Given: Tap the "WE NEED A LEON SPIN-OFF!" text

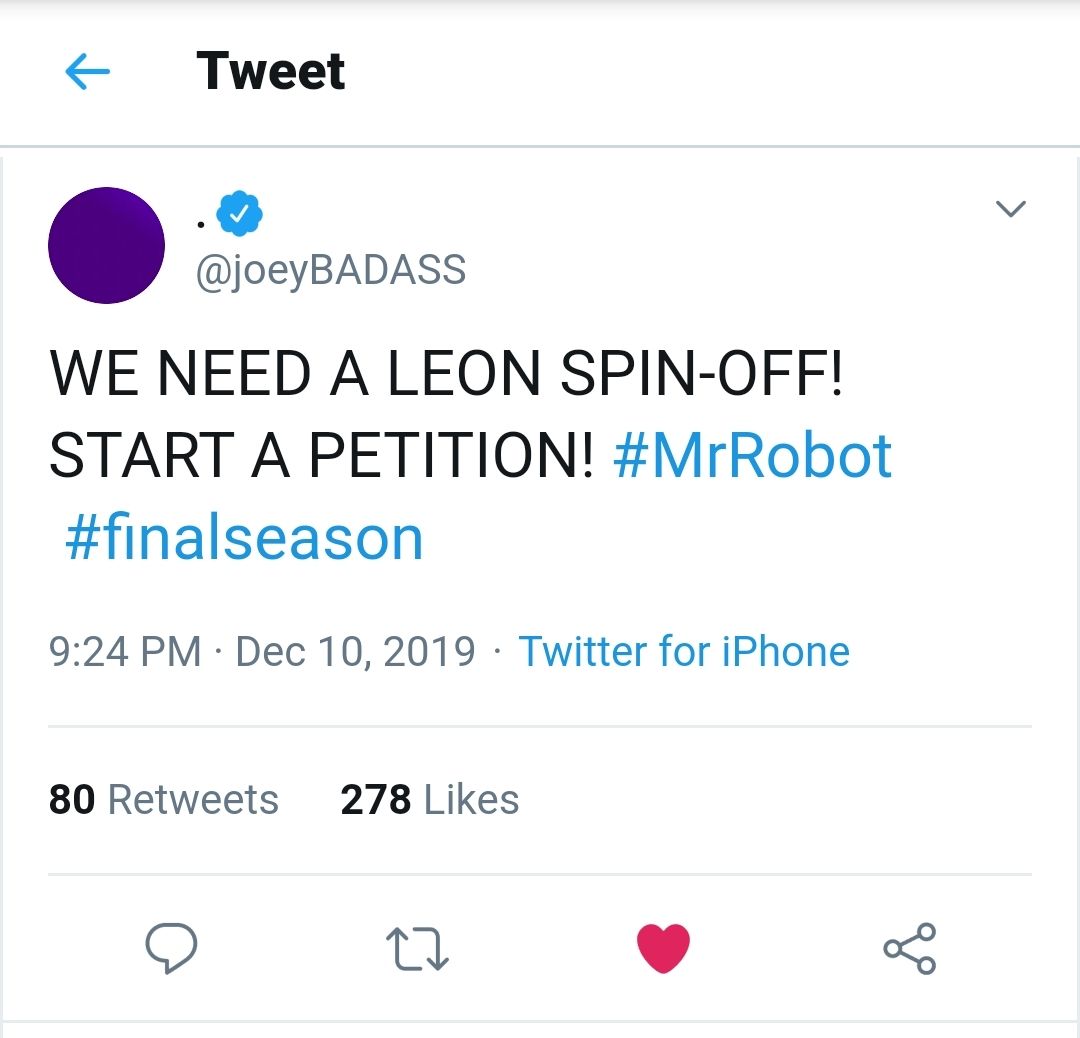Looking at the screenshot, I should pos(446,374).
